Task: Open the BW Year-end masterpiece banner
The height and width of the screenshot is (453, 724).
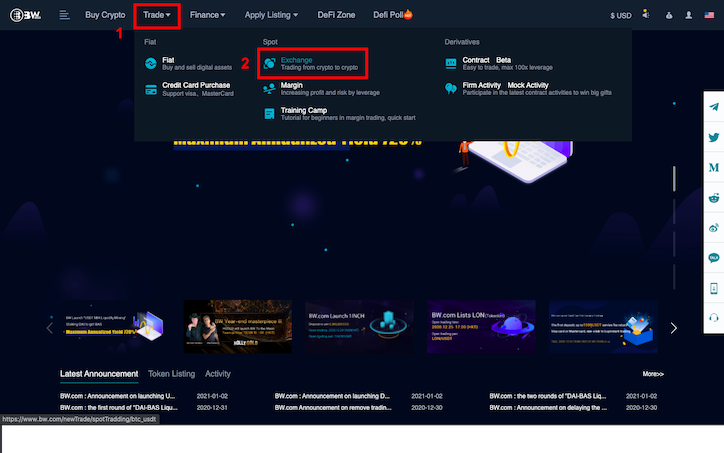Action: tap(237, 326)
